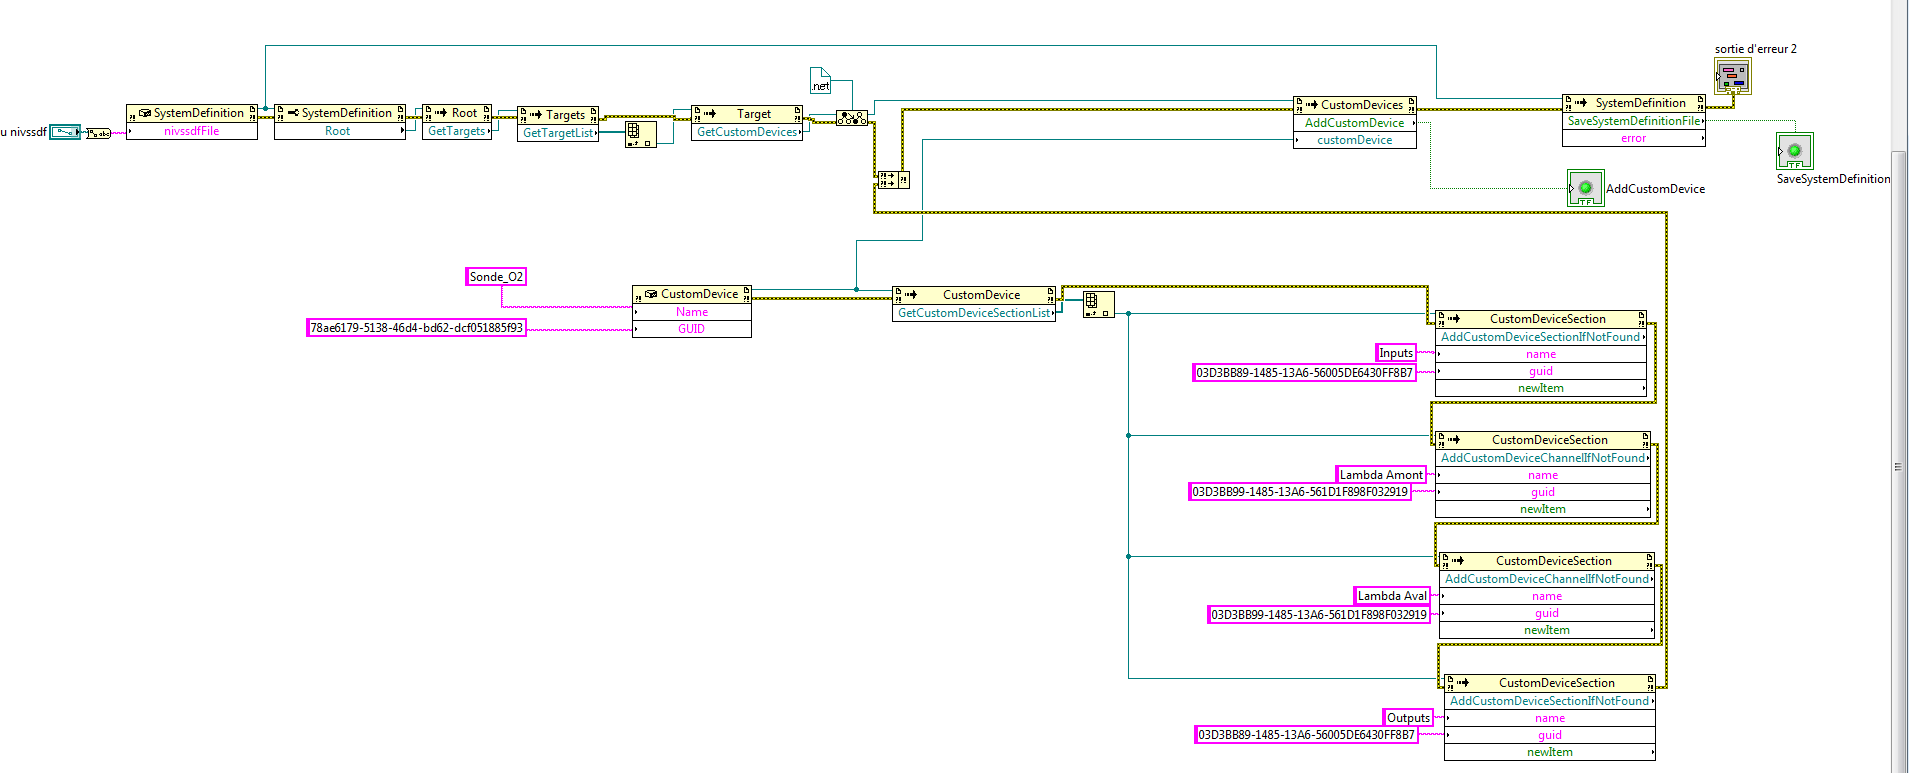This screenshot has height=773, width=1909.
Task: Click AddCustomDevice method row in CustomDevices node
Action: (x=1355, y=123)
